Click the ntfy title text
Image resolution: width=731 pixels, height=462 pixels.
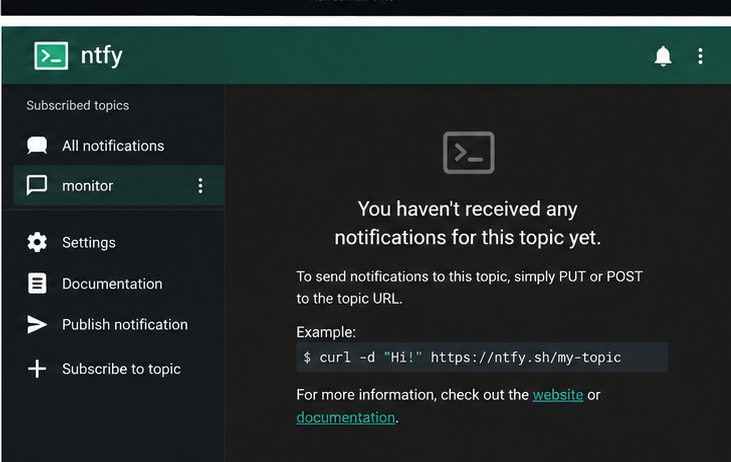pos(102,56)
